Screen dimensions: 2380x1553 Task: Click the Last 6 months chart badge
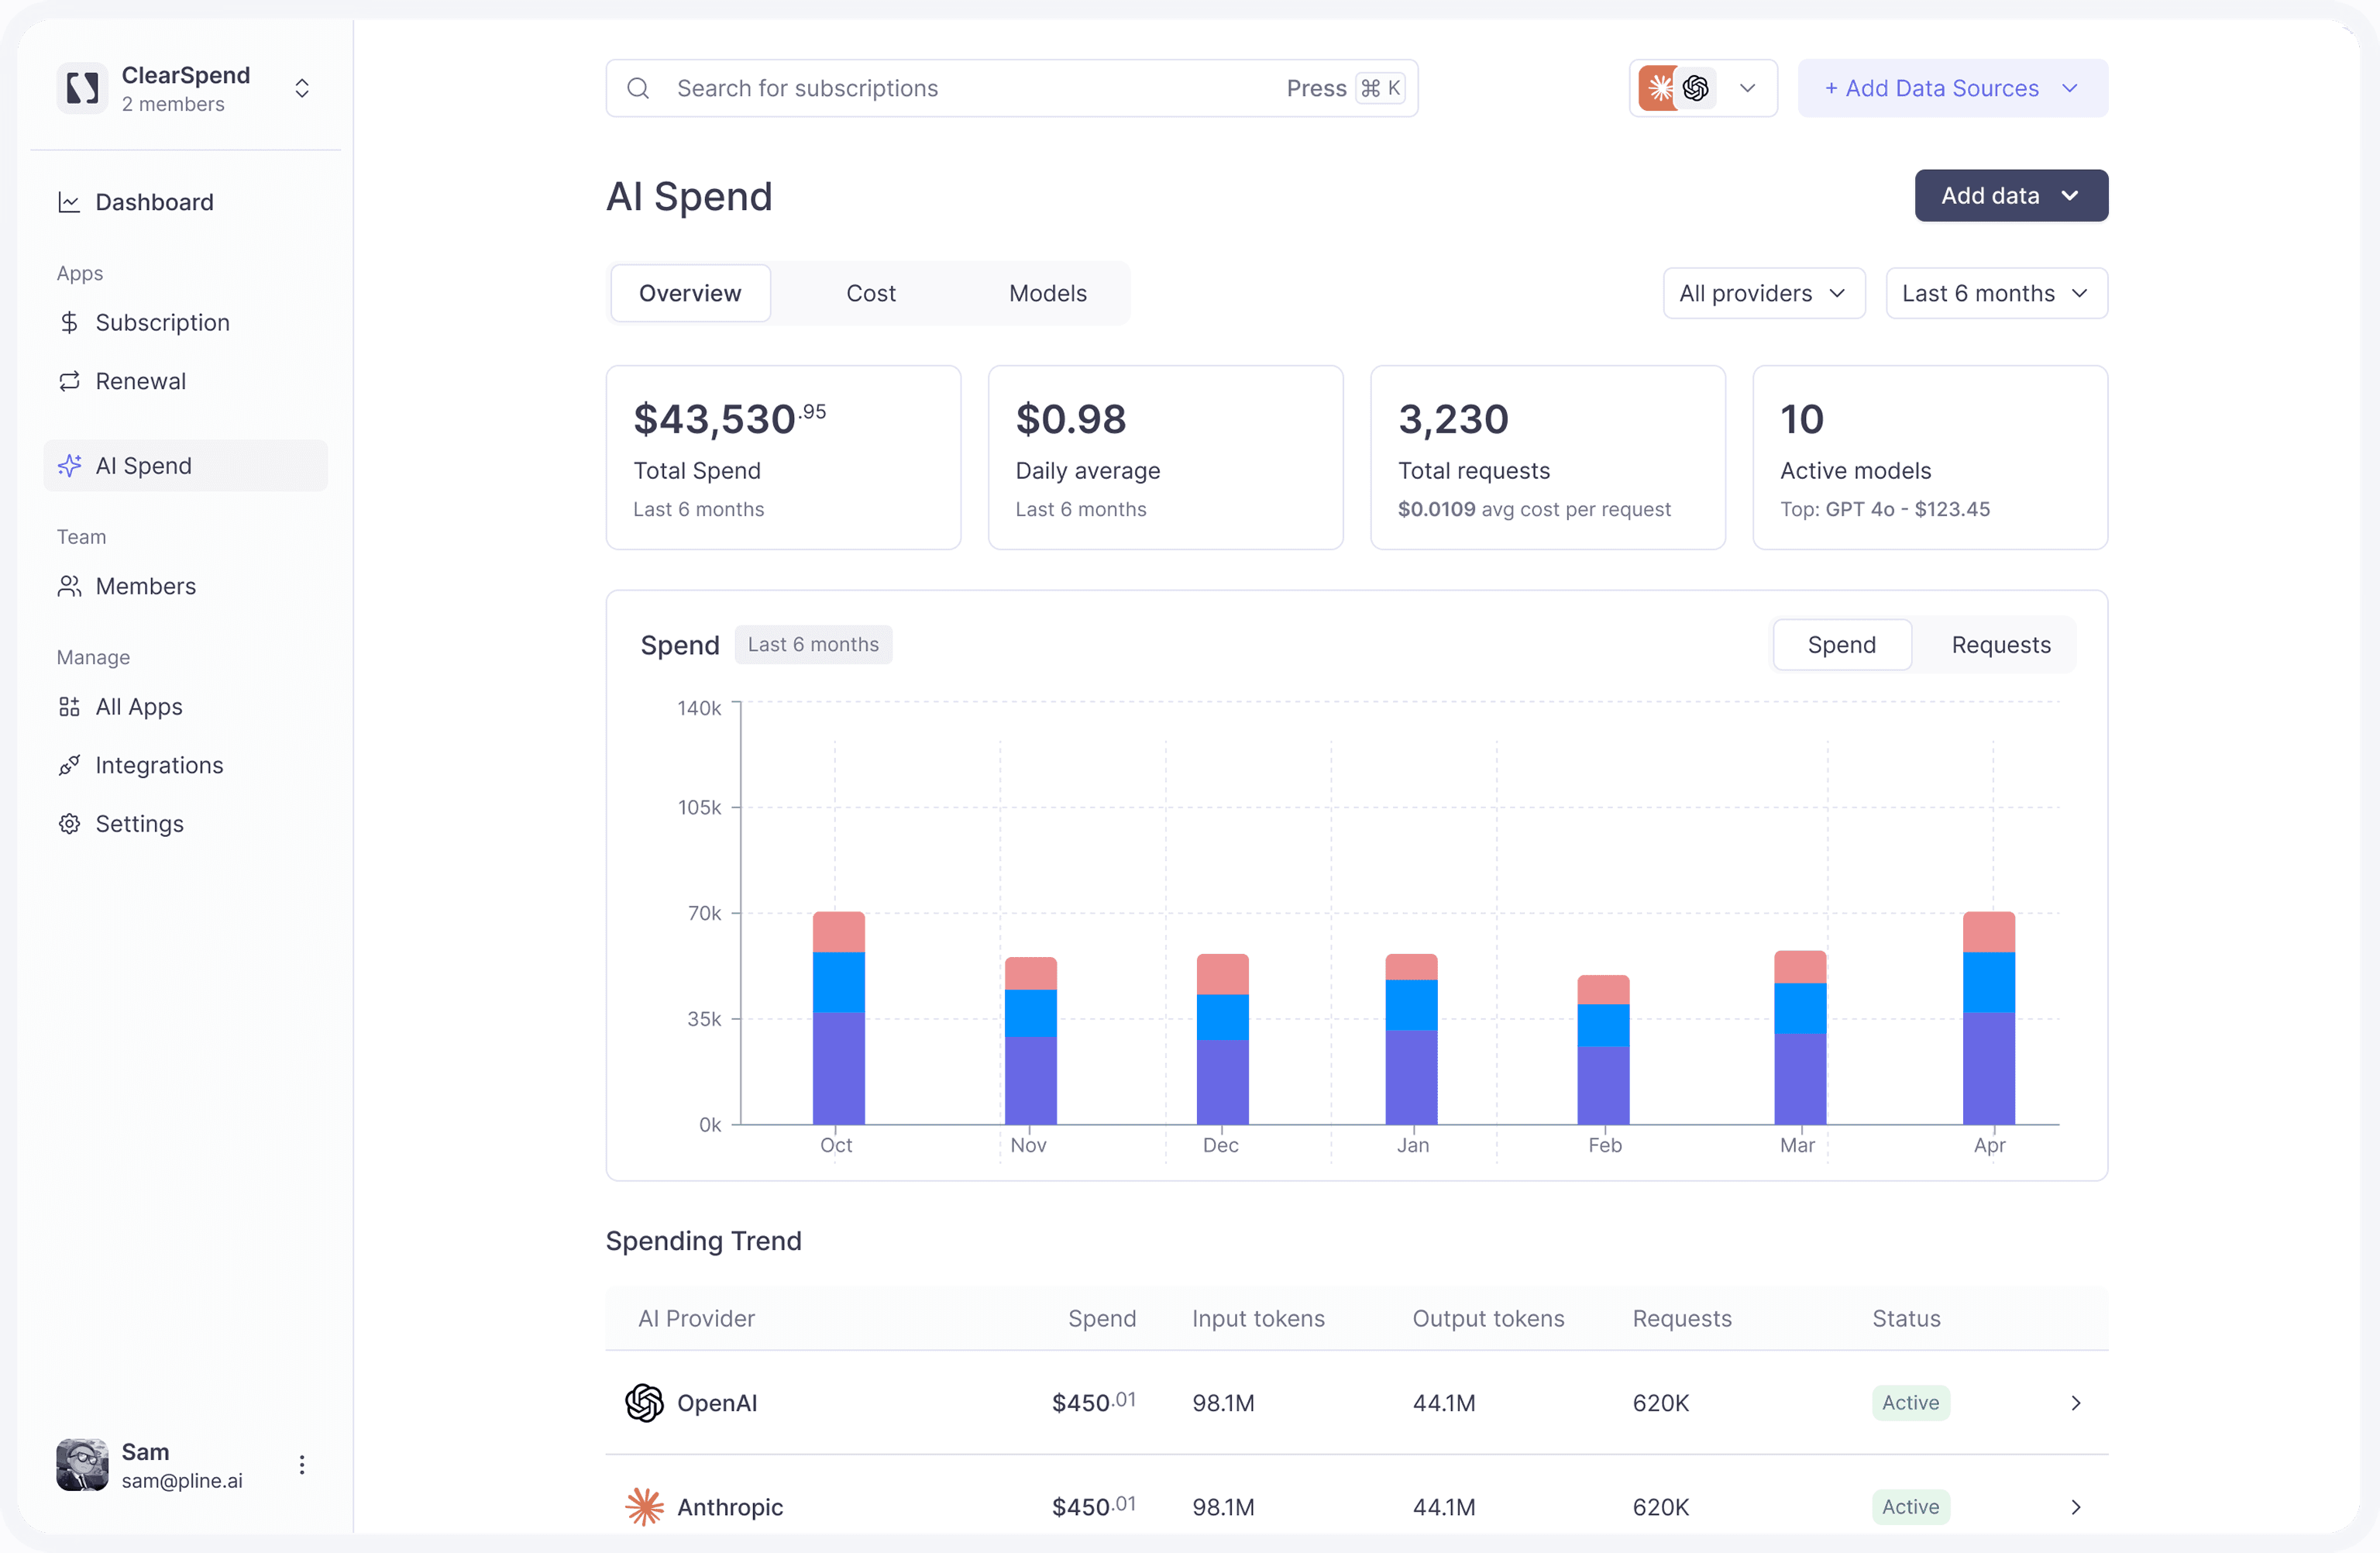coord(813,644)
